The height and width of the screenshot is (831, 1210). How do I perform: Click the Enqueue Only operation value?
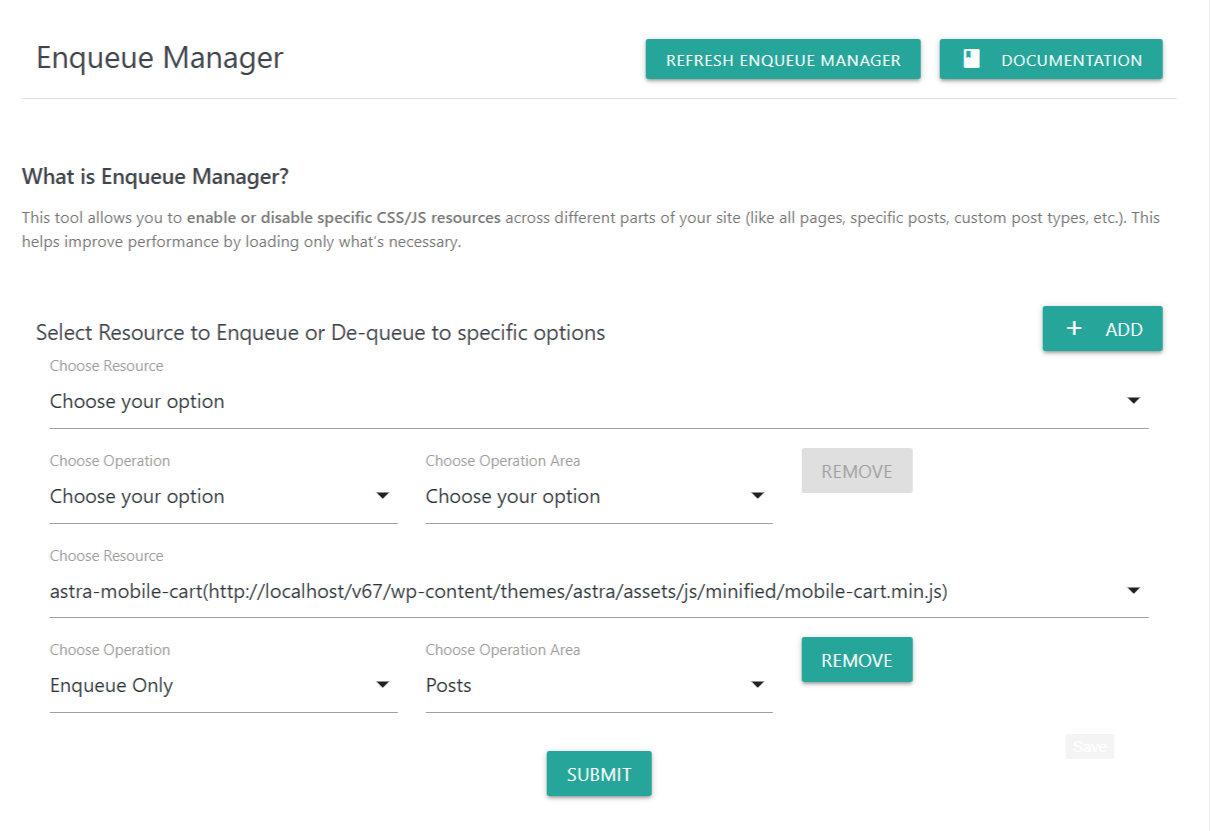click(112, 686)
